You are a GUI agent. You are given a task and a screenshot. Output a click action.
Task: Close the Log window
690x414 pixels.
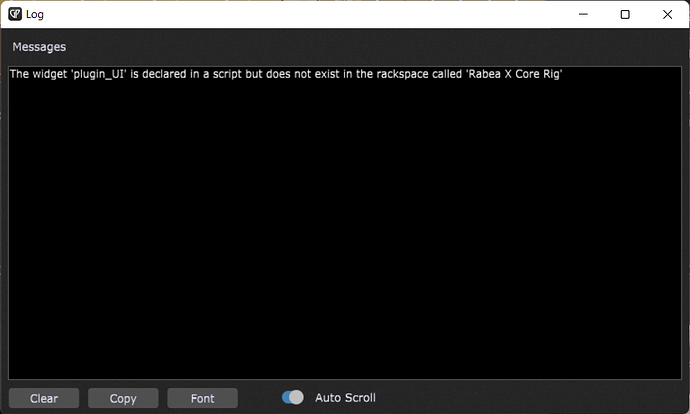[x=667, y=14]
